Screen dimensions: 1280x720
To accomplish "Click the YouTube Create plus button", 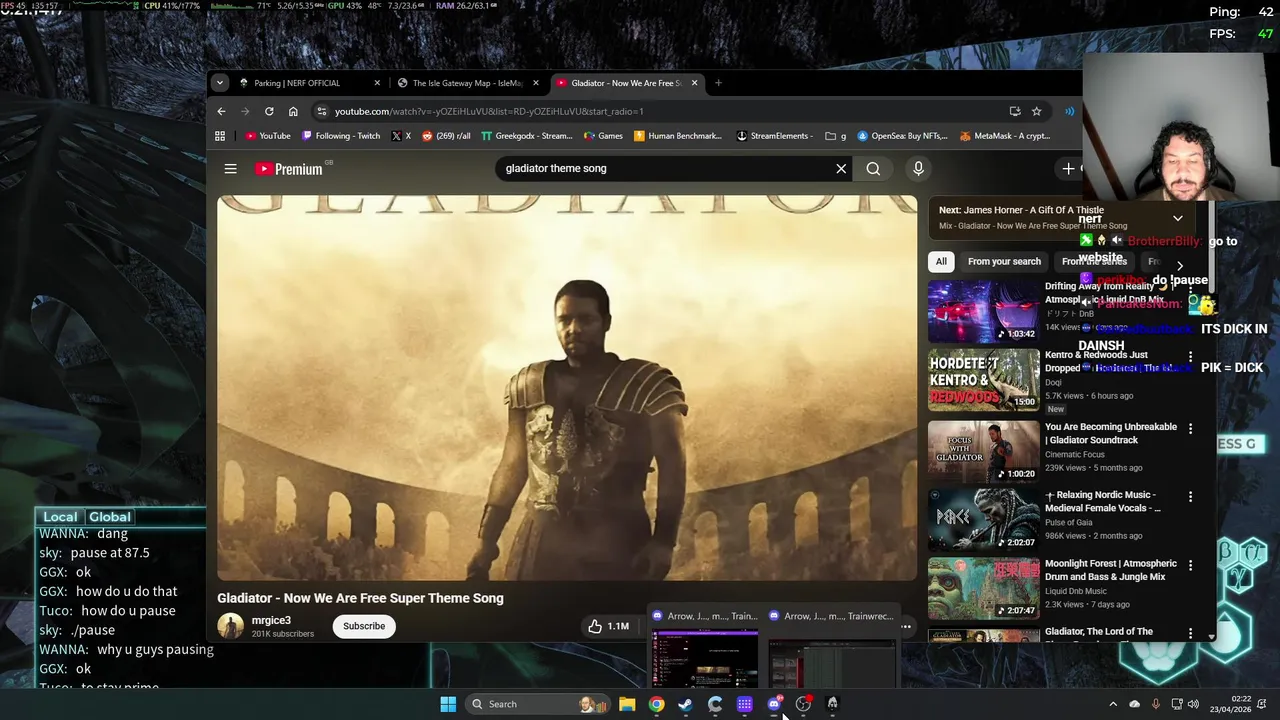I will click(x=1068, y=169).
